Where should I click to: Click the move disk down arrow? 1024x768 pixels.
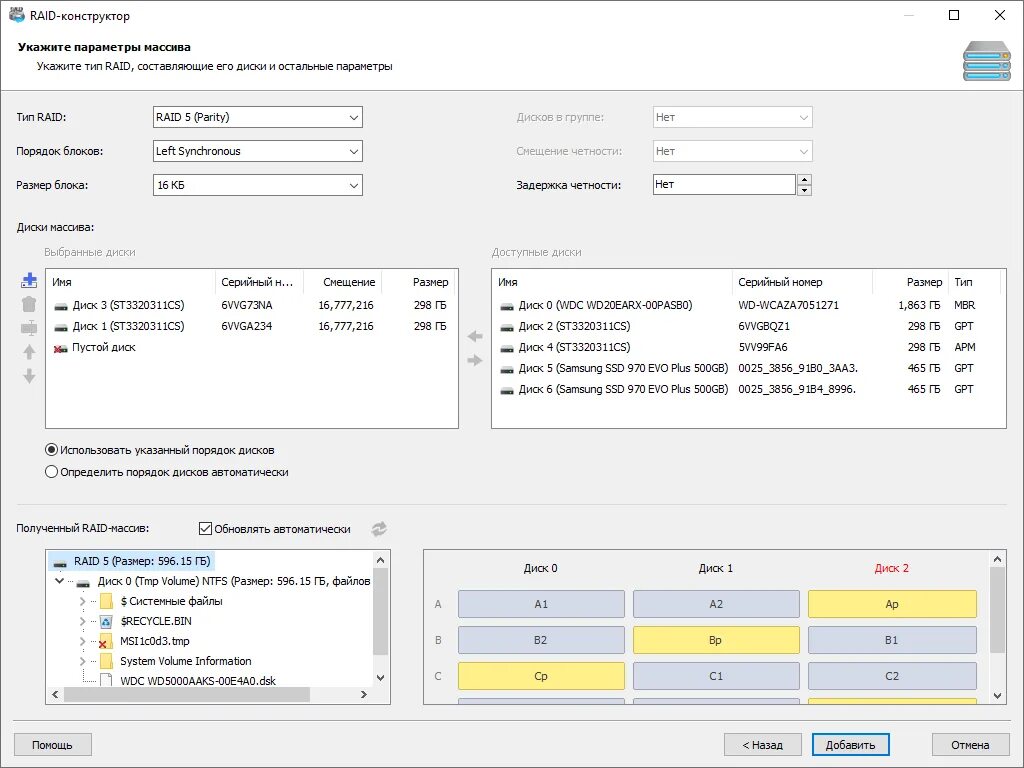click(x=29, y=376)
